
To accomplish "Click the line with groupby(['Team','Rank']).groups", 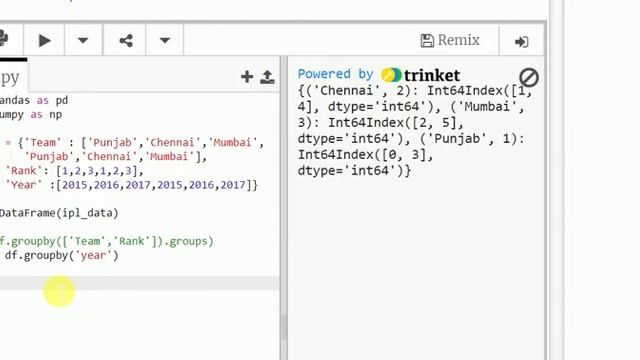I will click(x=107, y=241).
